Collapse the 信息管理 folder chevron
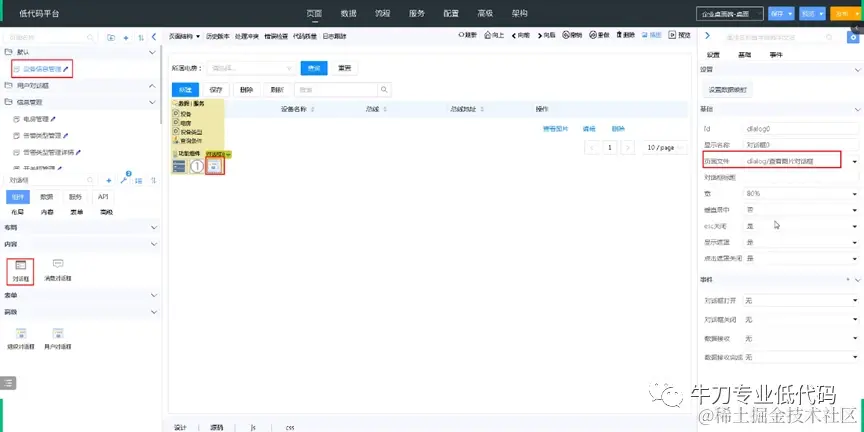 tap(153, 102)
